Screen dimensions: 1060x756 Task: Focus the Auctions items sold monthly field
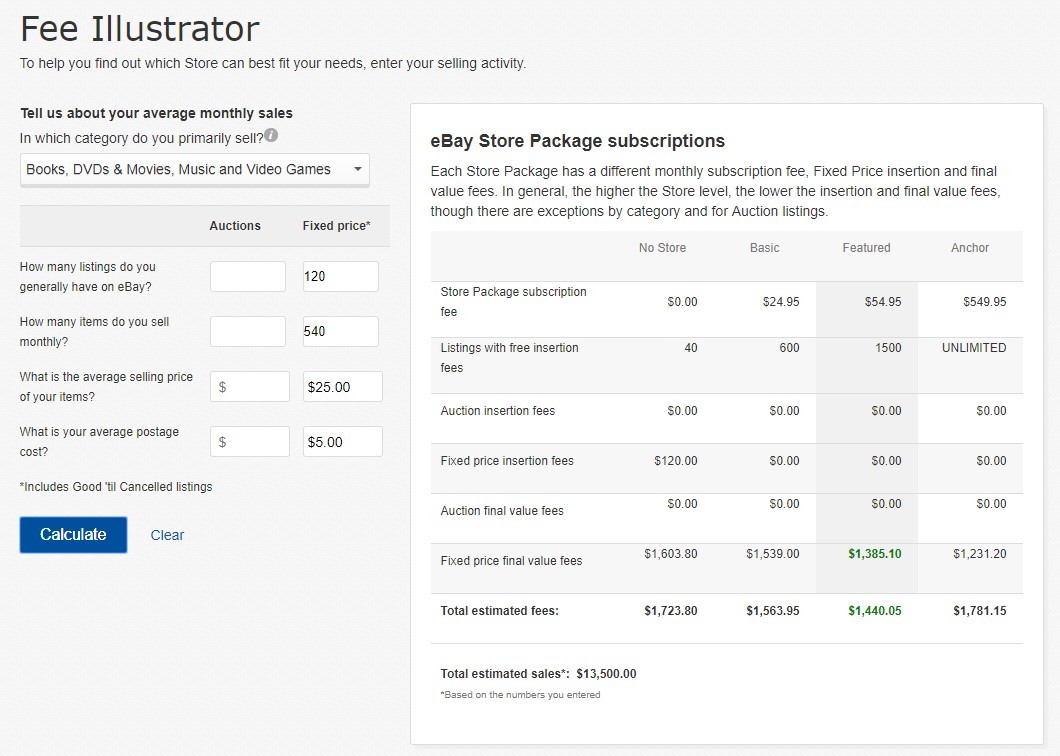click(247, 331)
